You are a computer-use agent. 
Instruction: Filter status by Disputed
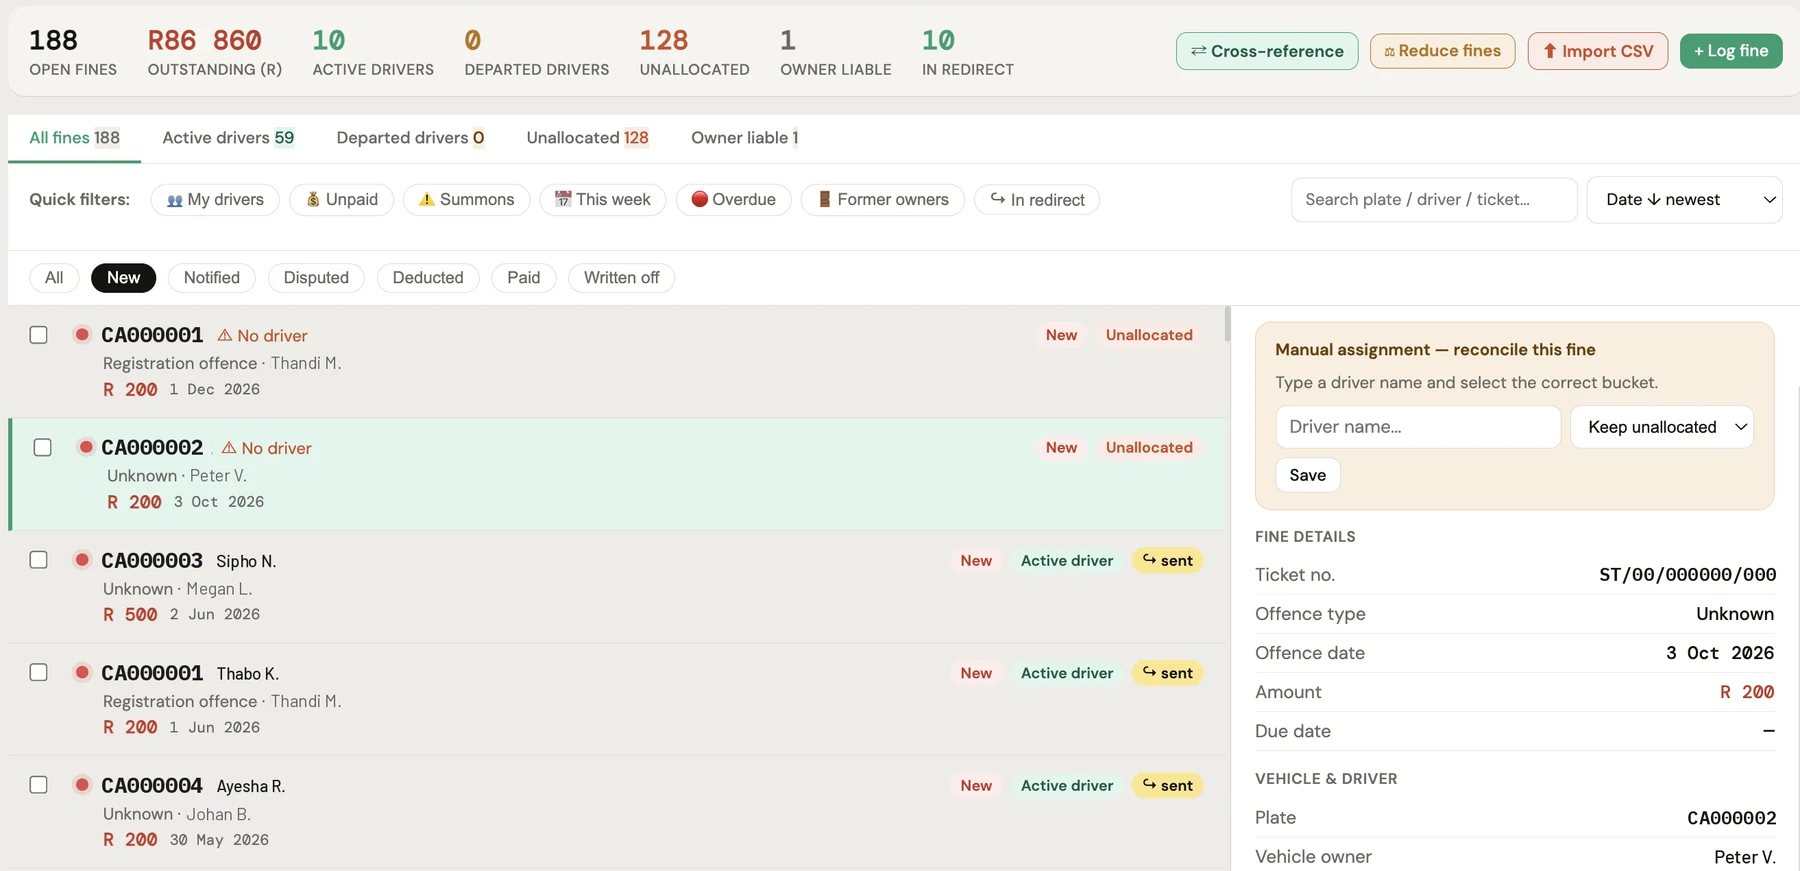316,278
